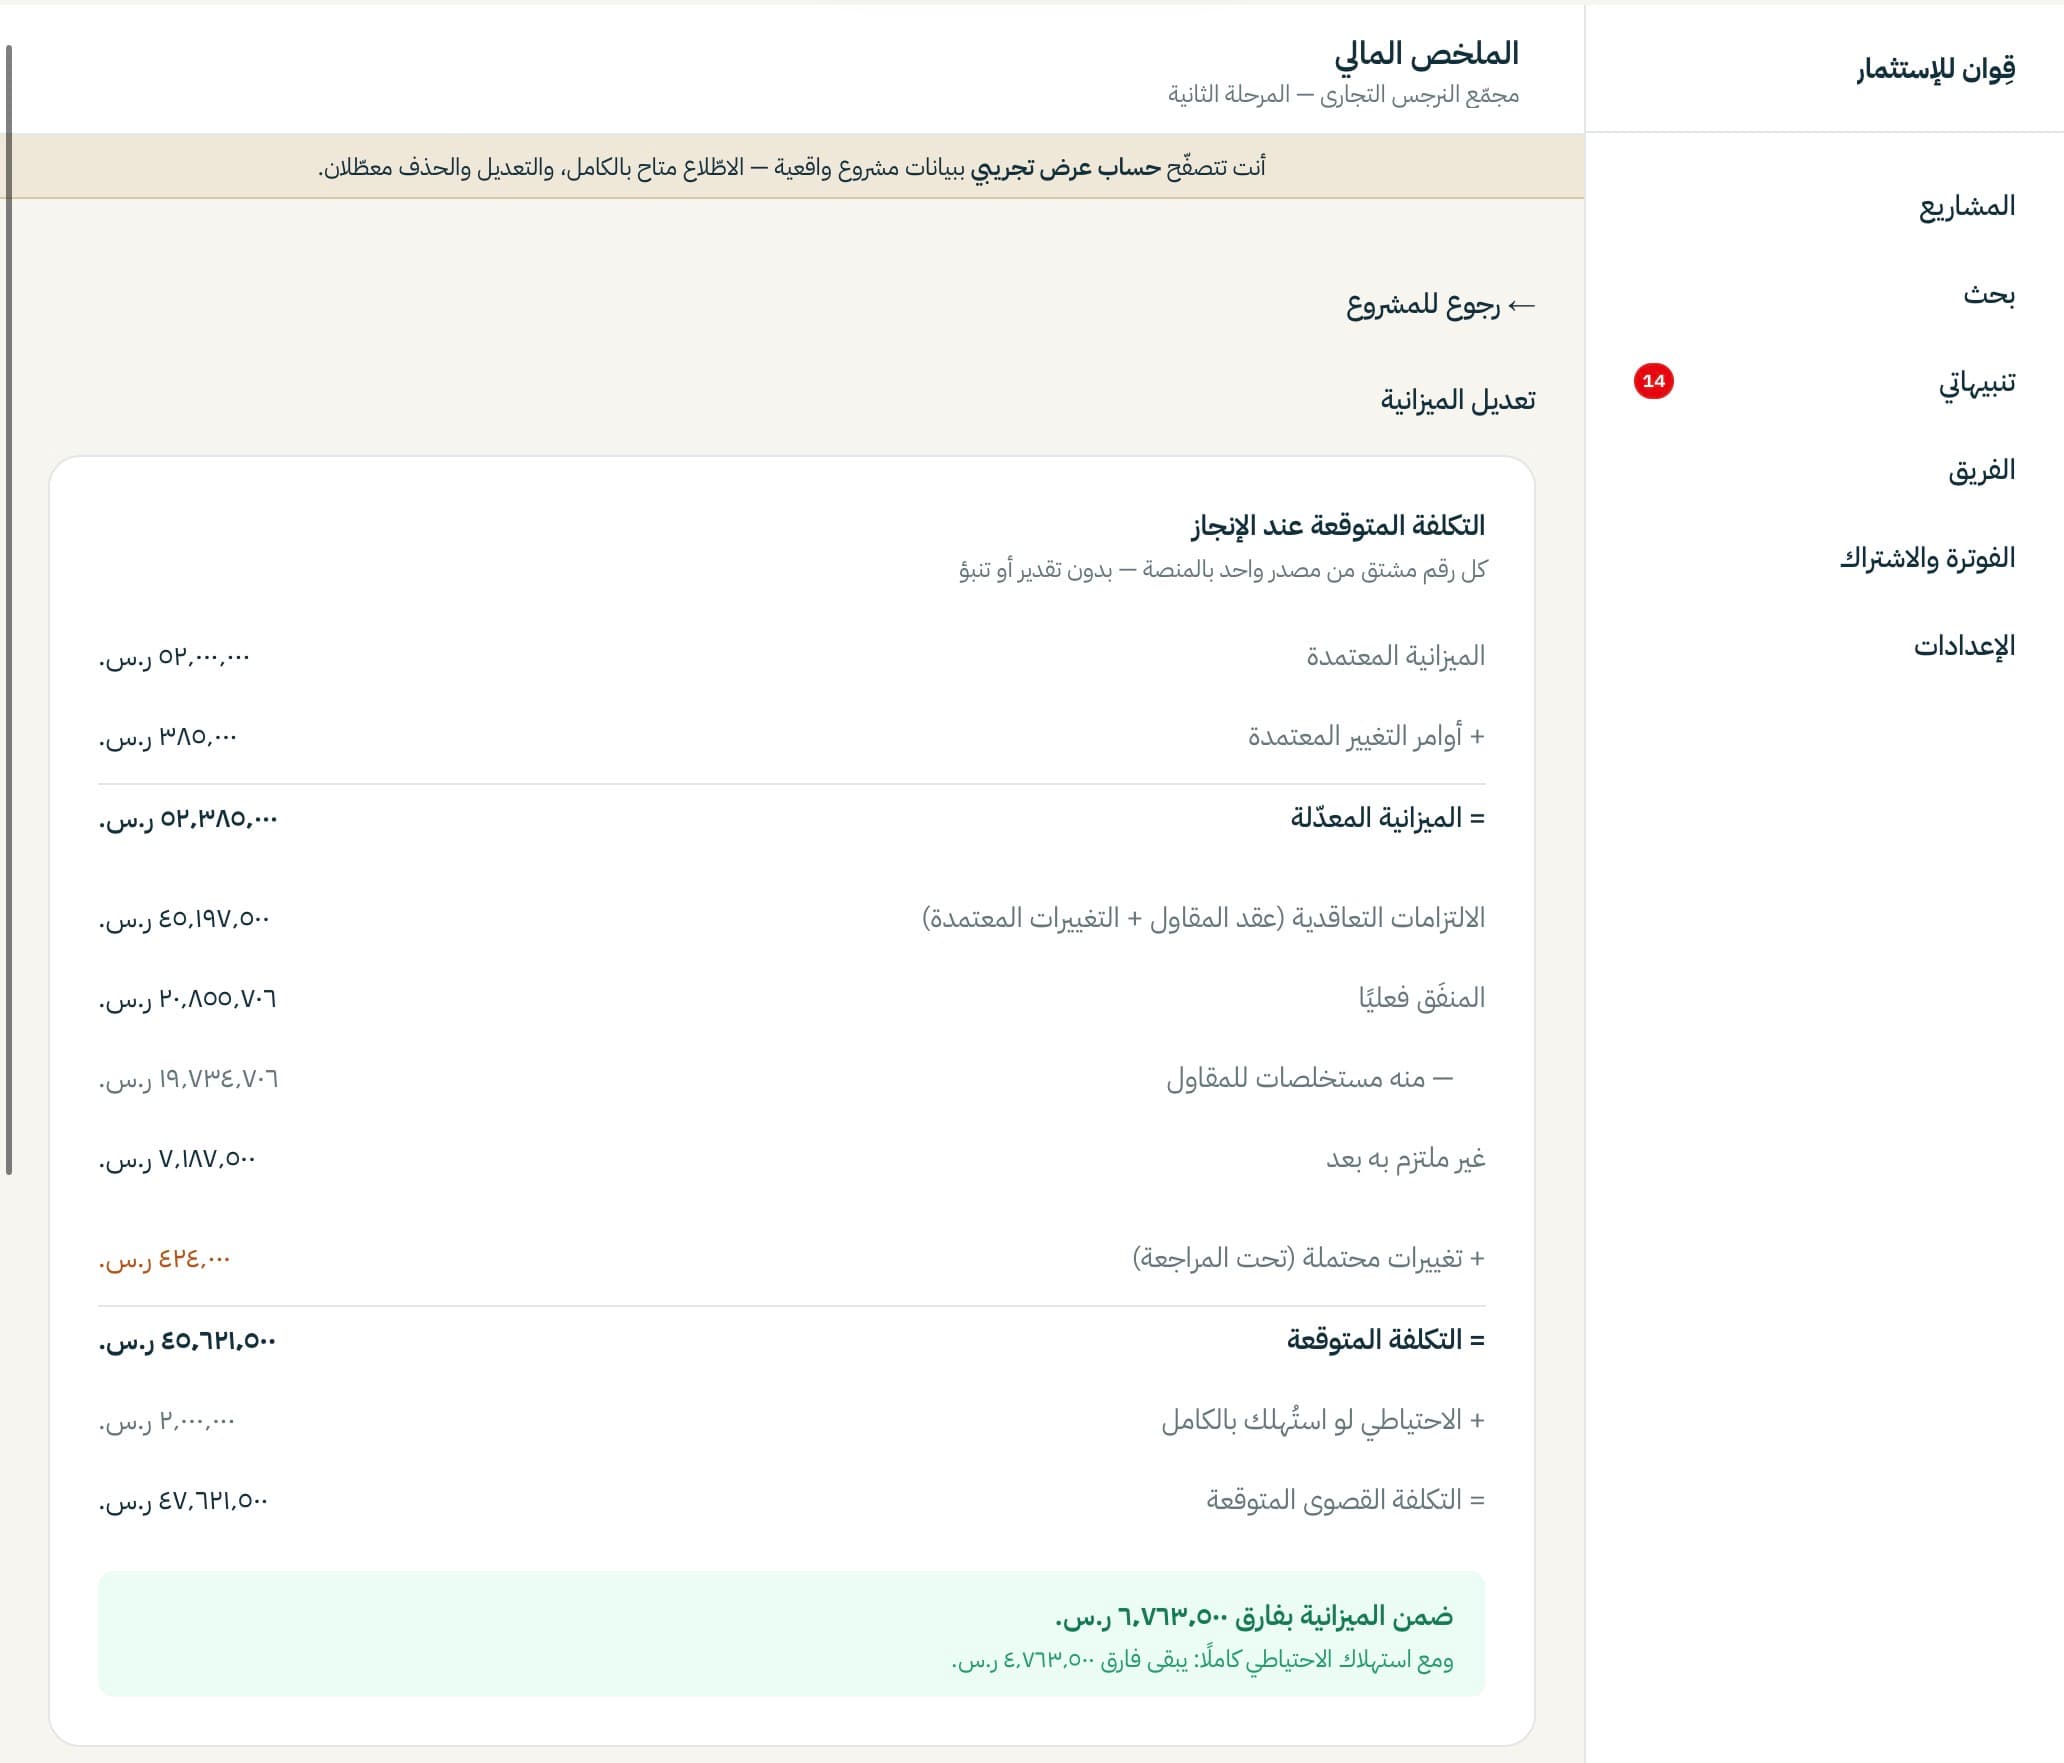Click the green ضمن الميزانية بفارق message

(x=1254, y=1616)
